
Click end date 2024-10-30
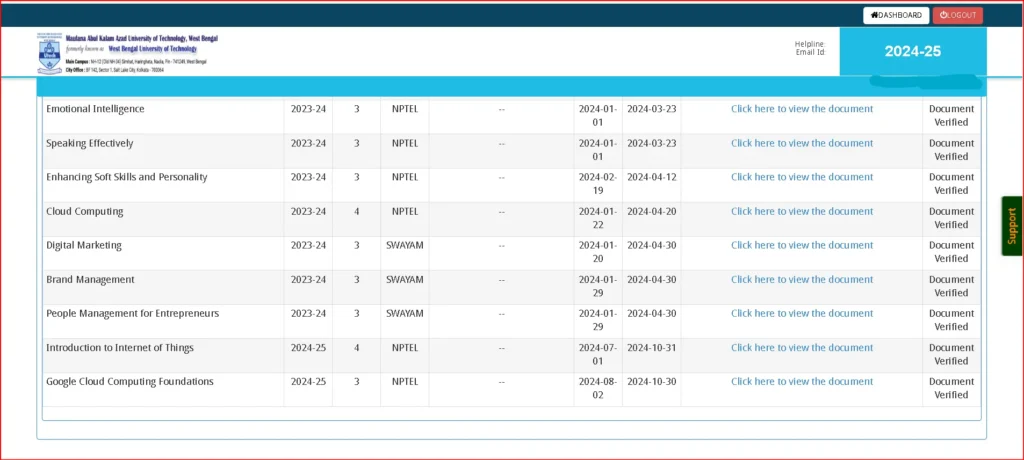pos(652,382)
